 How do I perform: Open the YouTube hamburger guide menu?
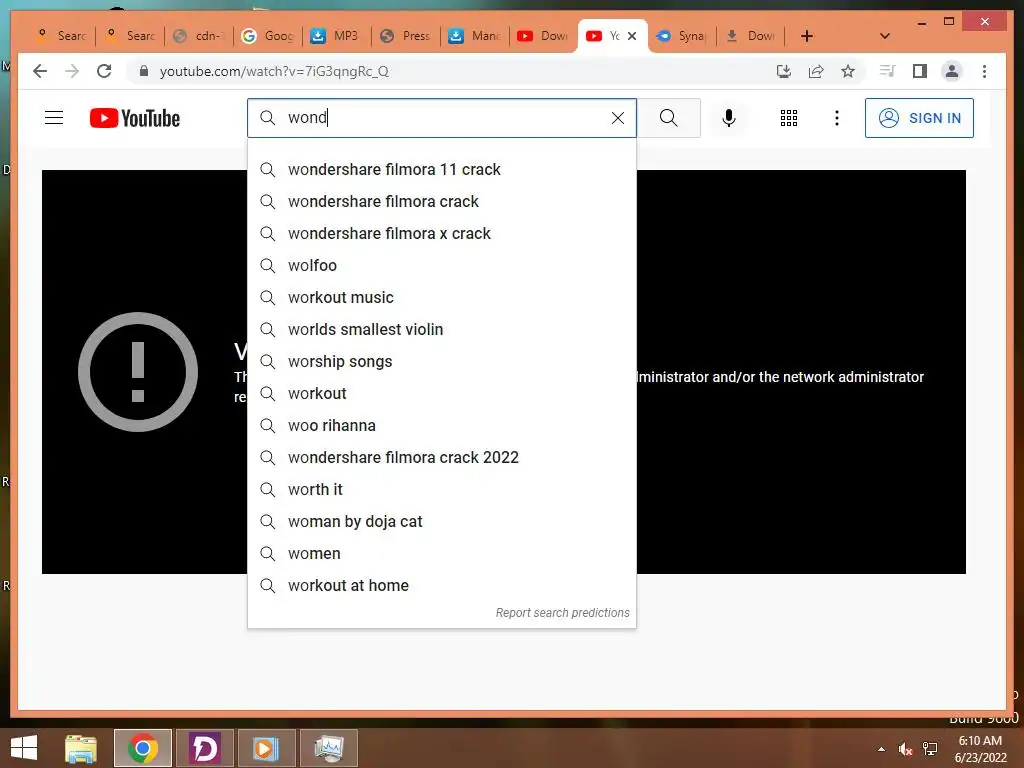pyautogui.click(x=54, y=118)
